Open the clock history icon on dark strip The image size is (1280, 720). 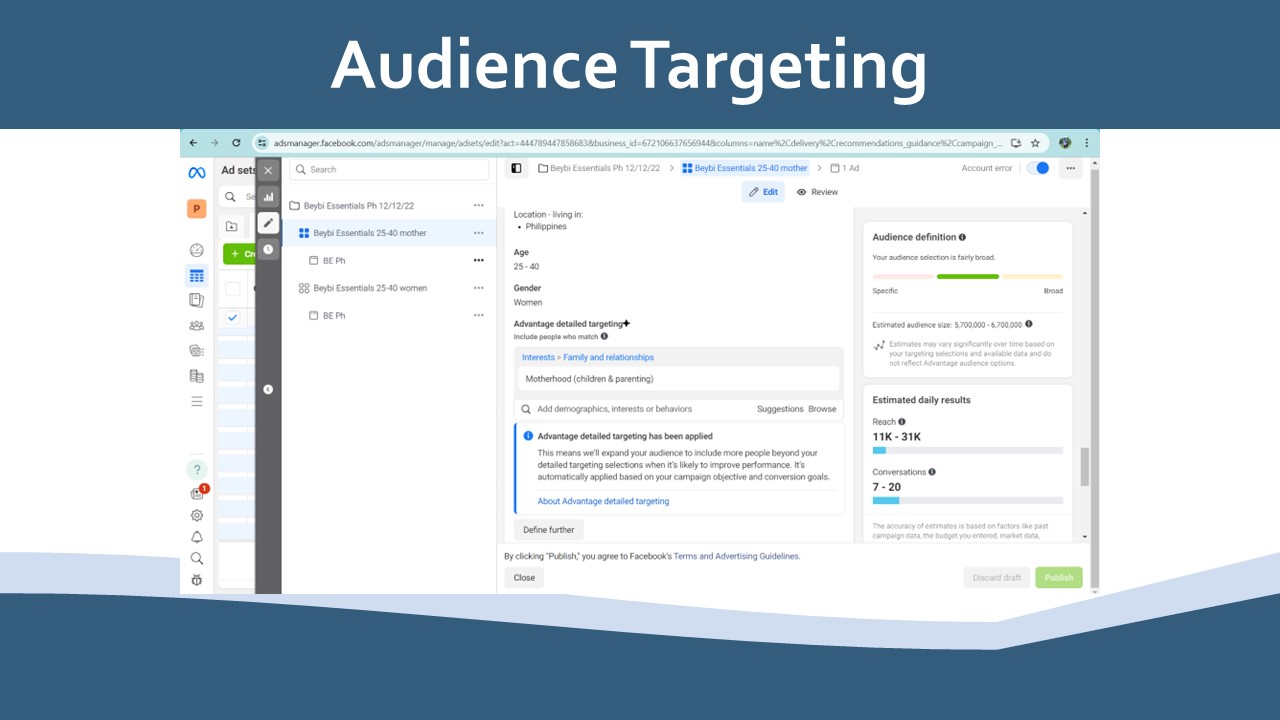[268, 249]
